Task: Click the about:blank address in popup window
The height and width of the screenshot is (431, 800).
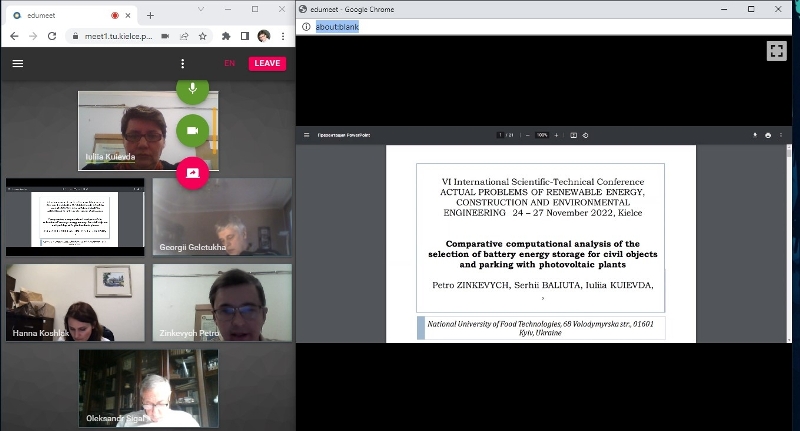Action: [337, 27]
